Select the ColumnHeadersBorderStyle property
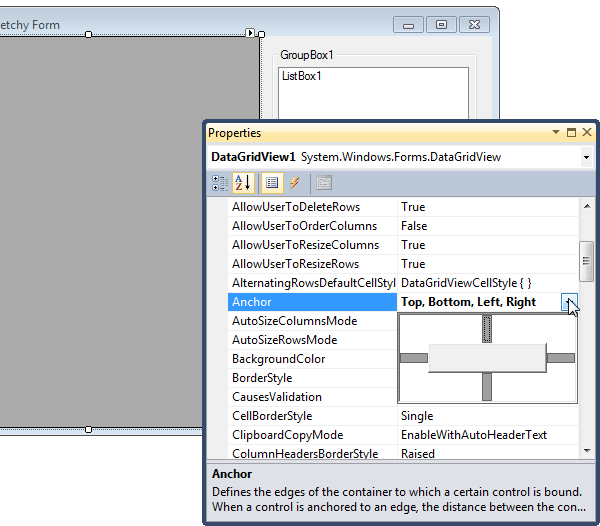 (312, 453)
